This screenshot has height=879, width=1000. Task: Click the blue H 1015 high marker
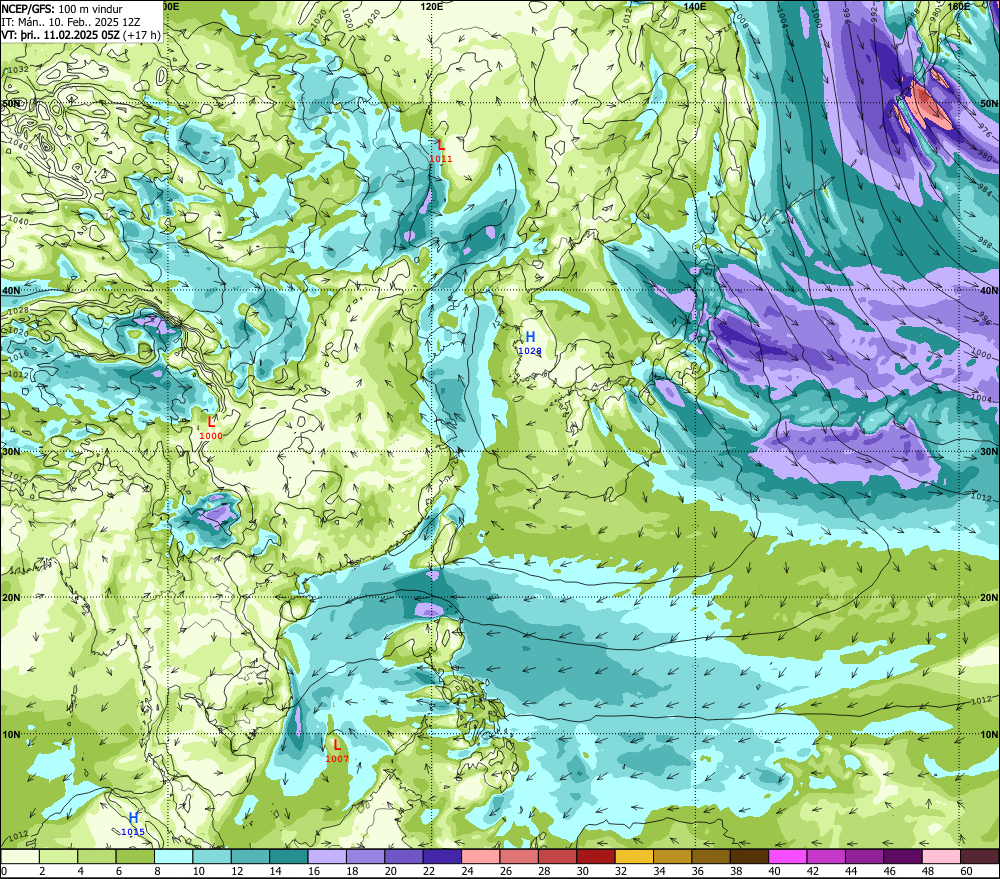[x=133, y=824]
